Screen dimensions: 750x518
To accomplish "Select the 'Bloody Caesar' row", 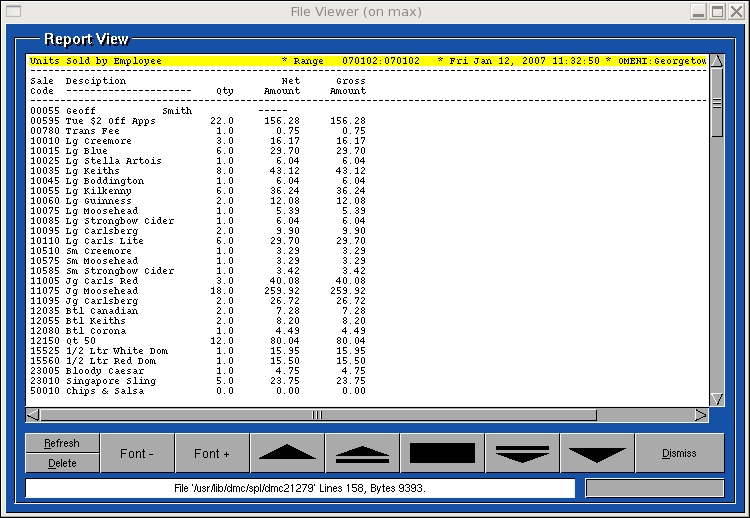I will point(198,371).
